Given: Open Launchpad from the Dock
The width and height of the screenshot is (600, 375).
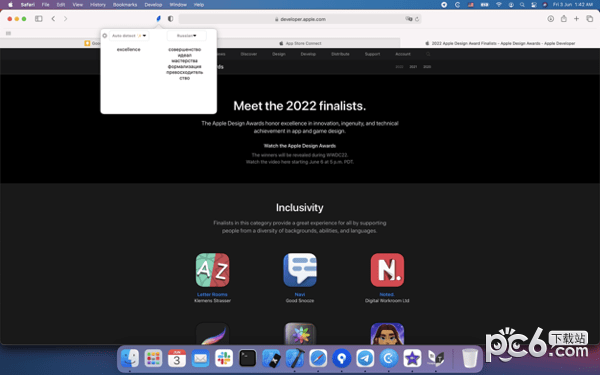Looking at the screenshot, I should [153, 359].
